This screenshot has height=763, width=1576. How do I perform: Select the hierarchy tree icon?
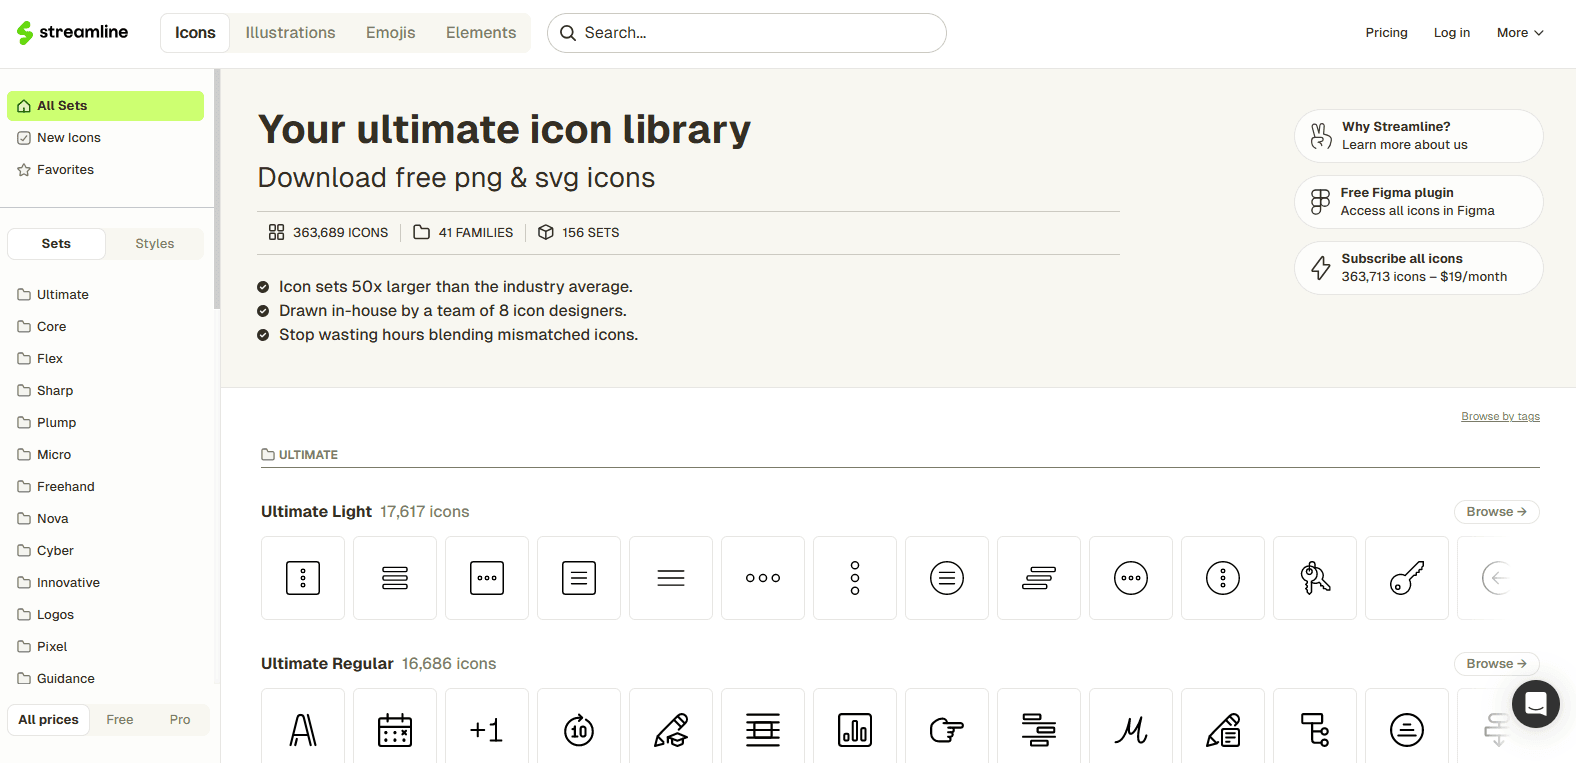click(x=1315, y=730)
